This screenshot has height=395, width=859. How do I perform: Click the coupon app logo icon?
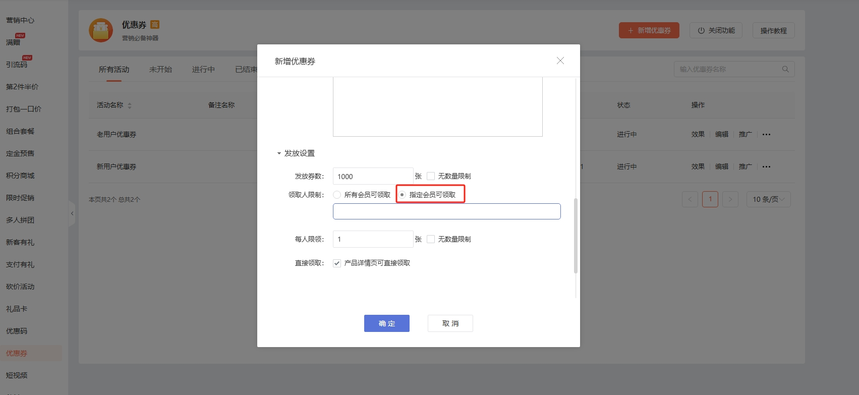tap(101, 30)
